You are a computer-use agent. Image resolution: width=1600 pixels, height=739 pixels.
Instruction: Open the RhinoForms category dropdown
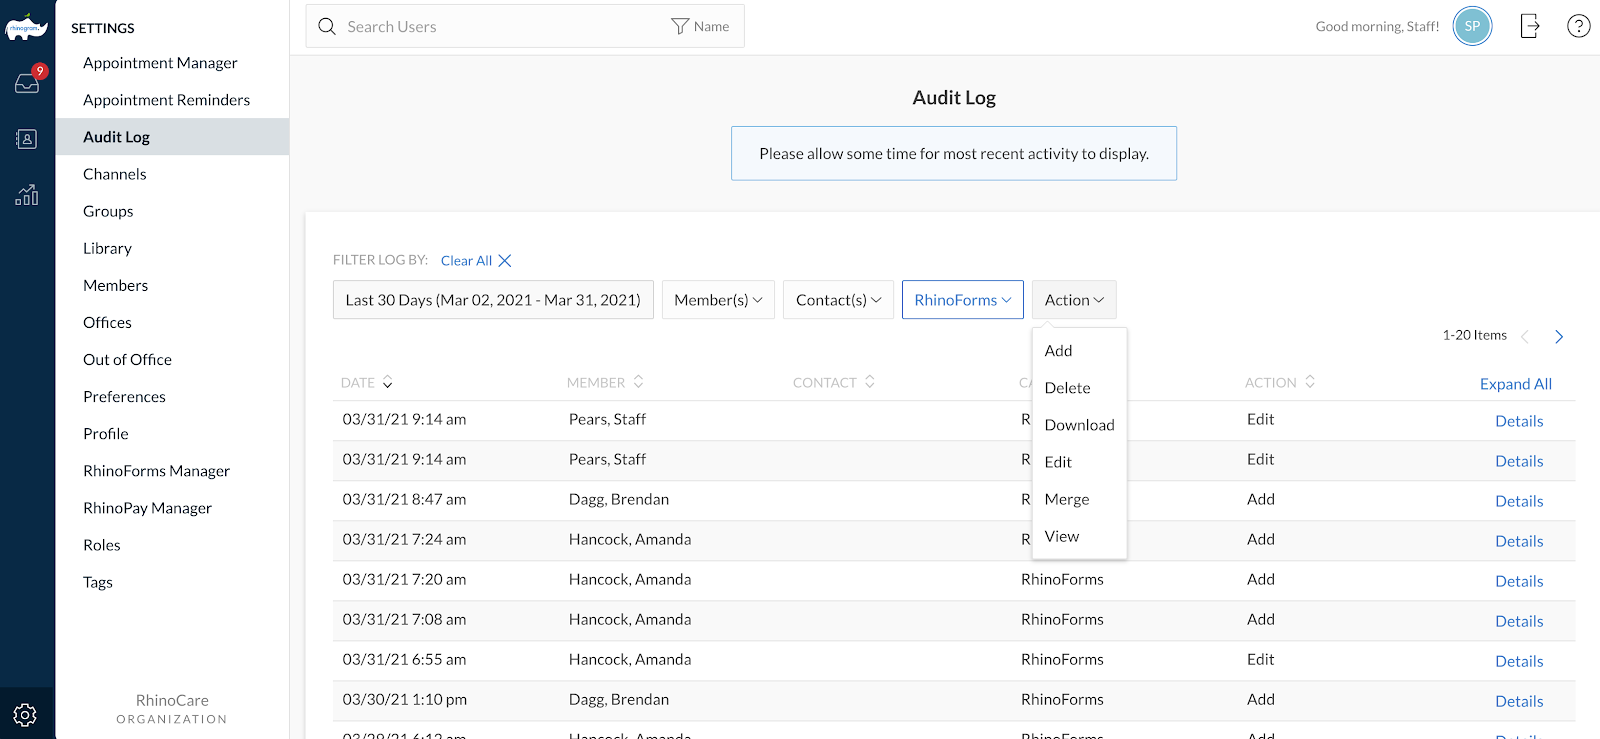962,300
